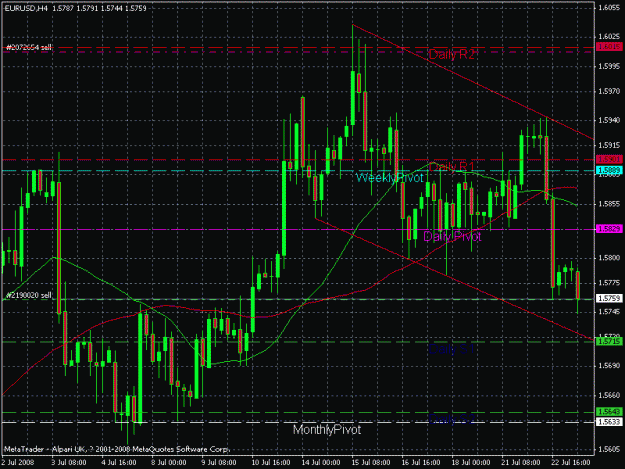Click the magenta 1.5829 price tag
The width and height of the screenshot is (625, 469).
coord(609,229)
